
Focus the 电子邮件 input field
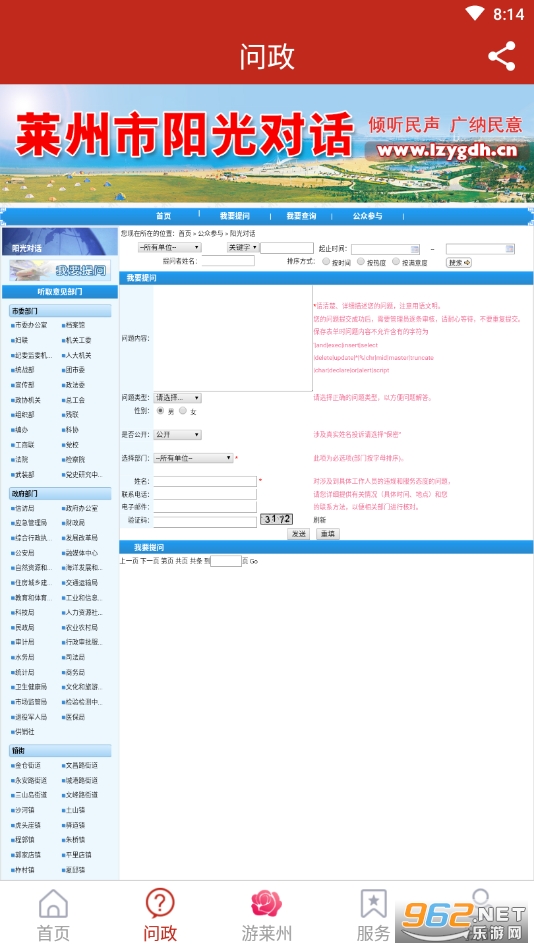coord(205,507)
